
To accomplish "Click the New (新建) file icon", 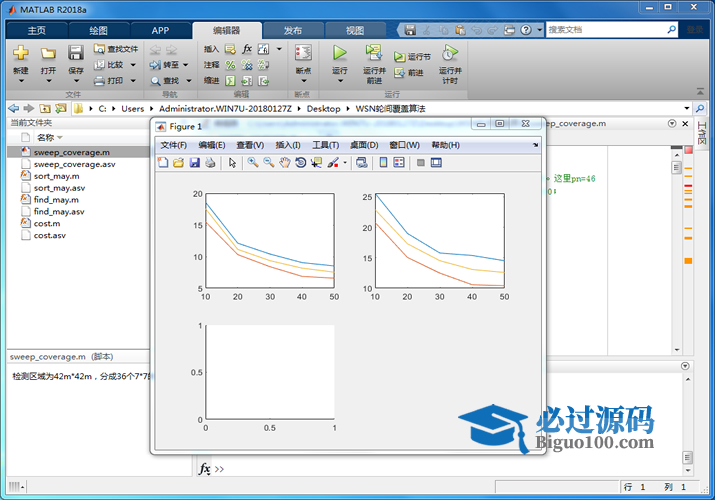I will (21, 53).
